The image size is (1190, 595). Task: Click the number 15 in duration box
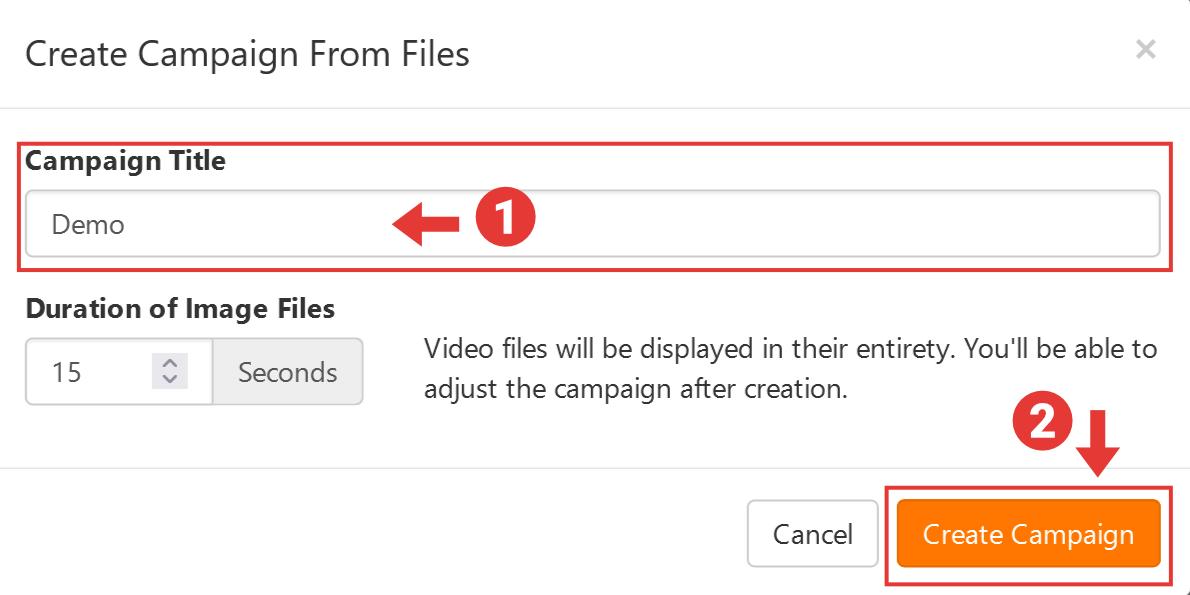pyautogui.click(x=67, y=373)
